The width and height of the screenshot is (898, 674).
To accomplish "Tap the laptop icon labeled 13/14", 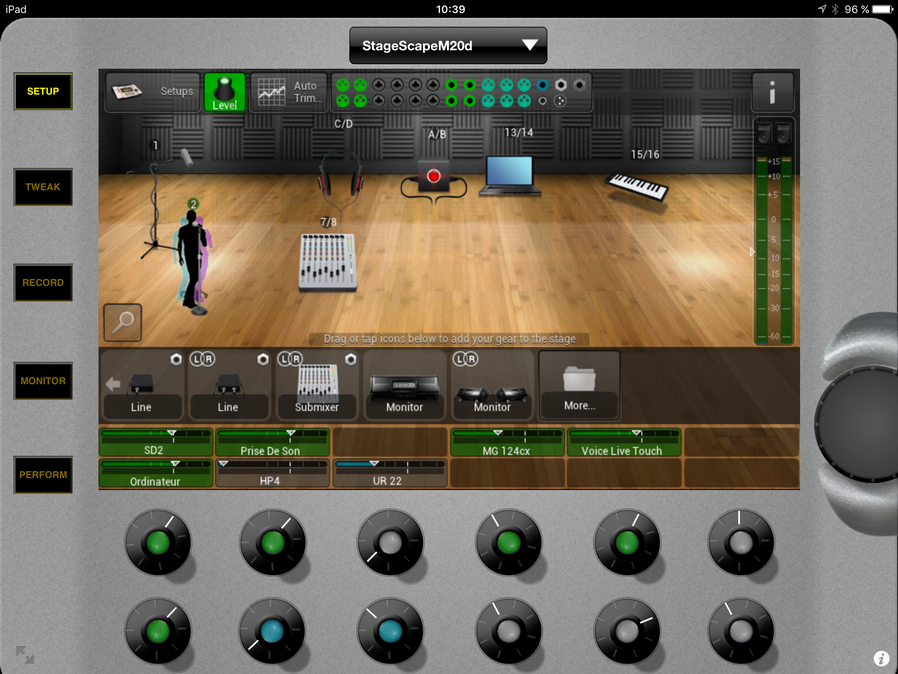I will point(510,174).
